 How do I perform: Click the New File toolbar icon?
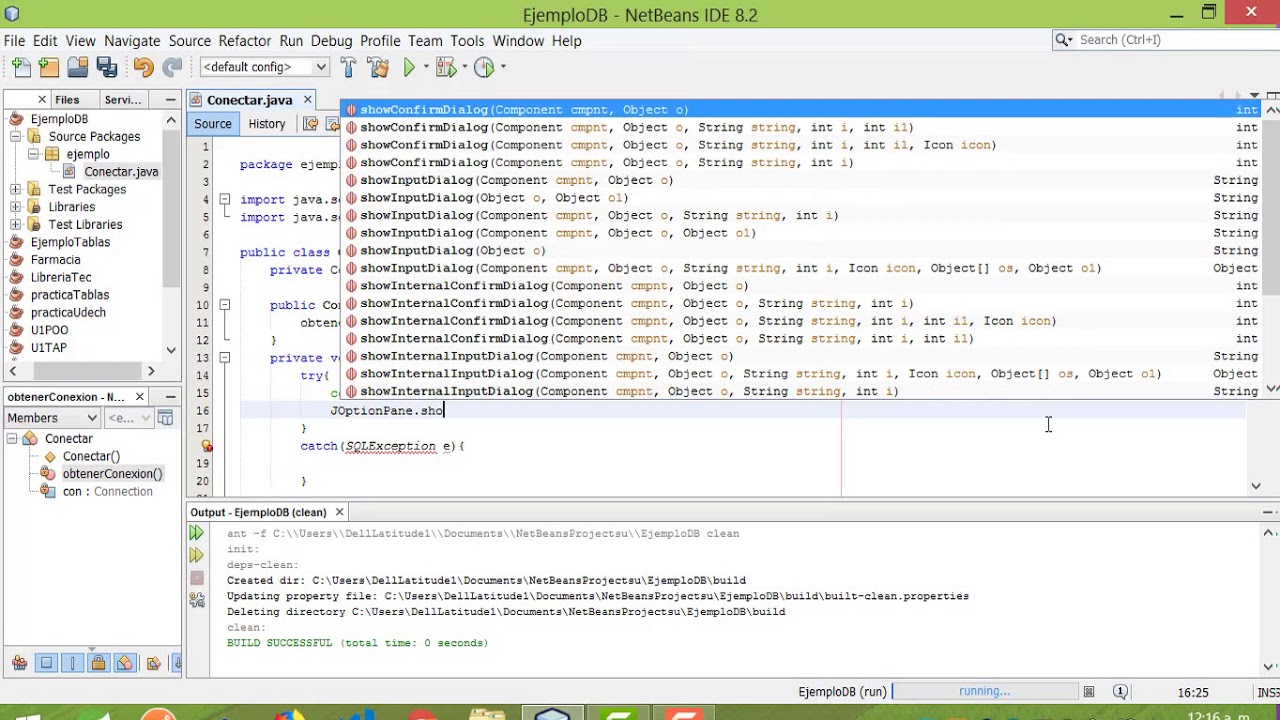tap(21, 67)
